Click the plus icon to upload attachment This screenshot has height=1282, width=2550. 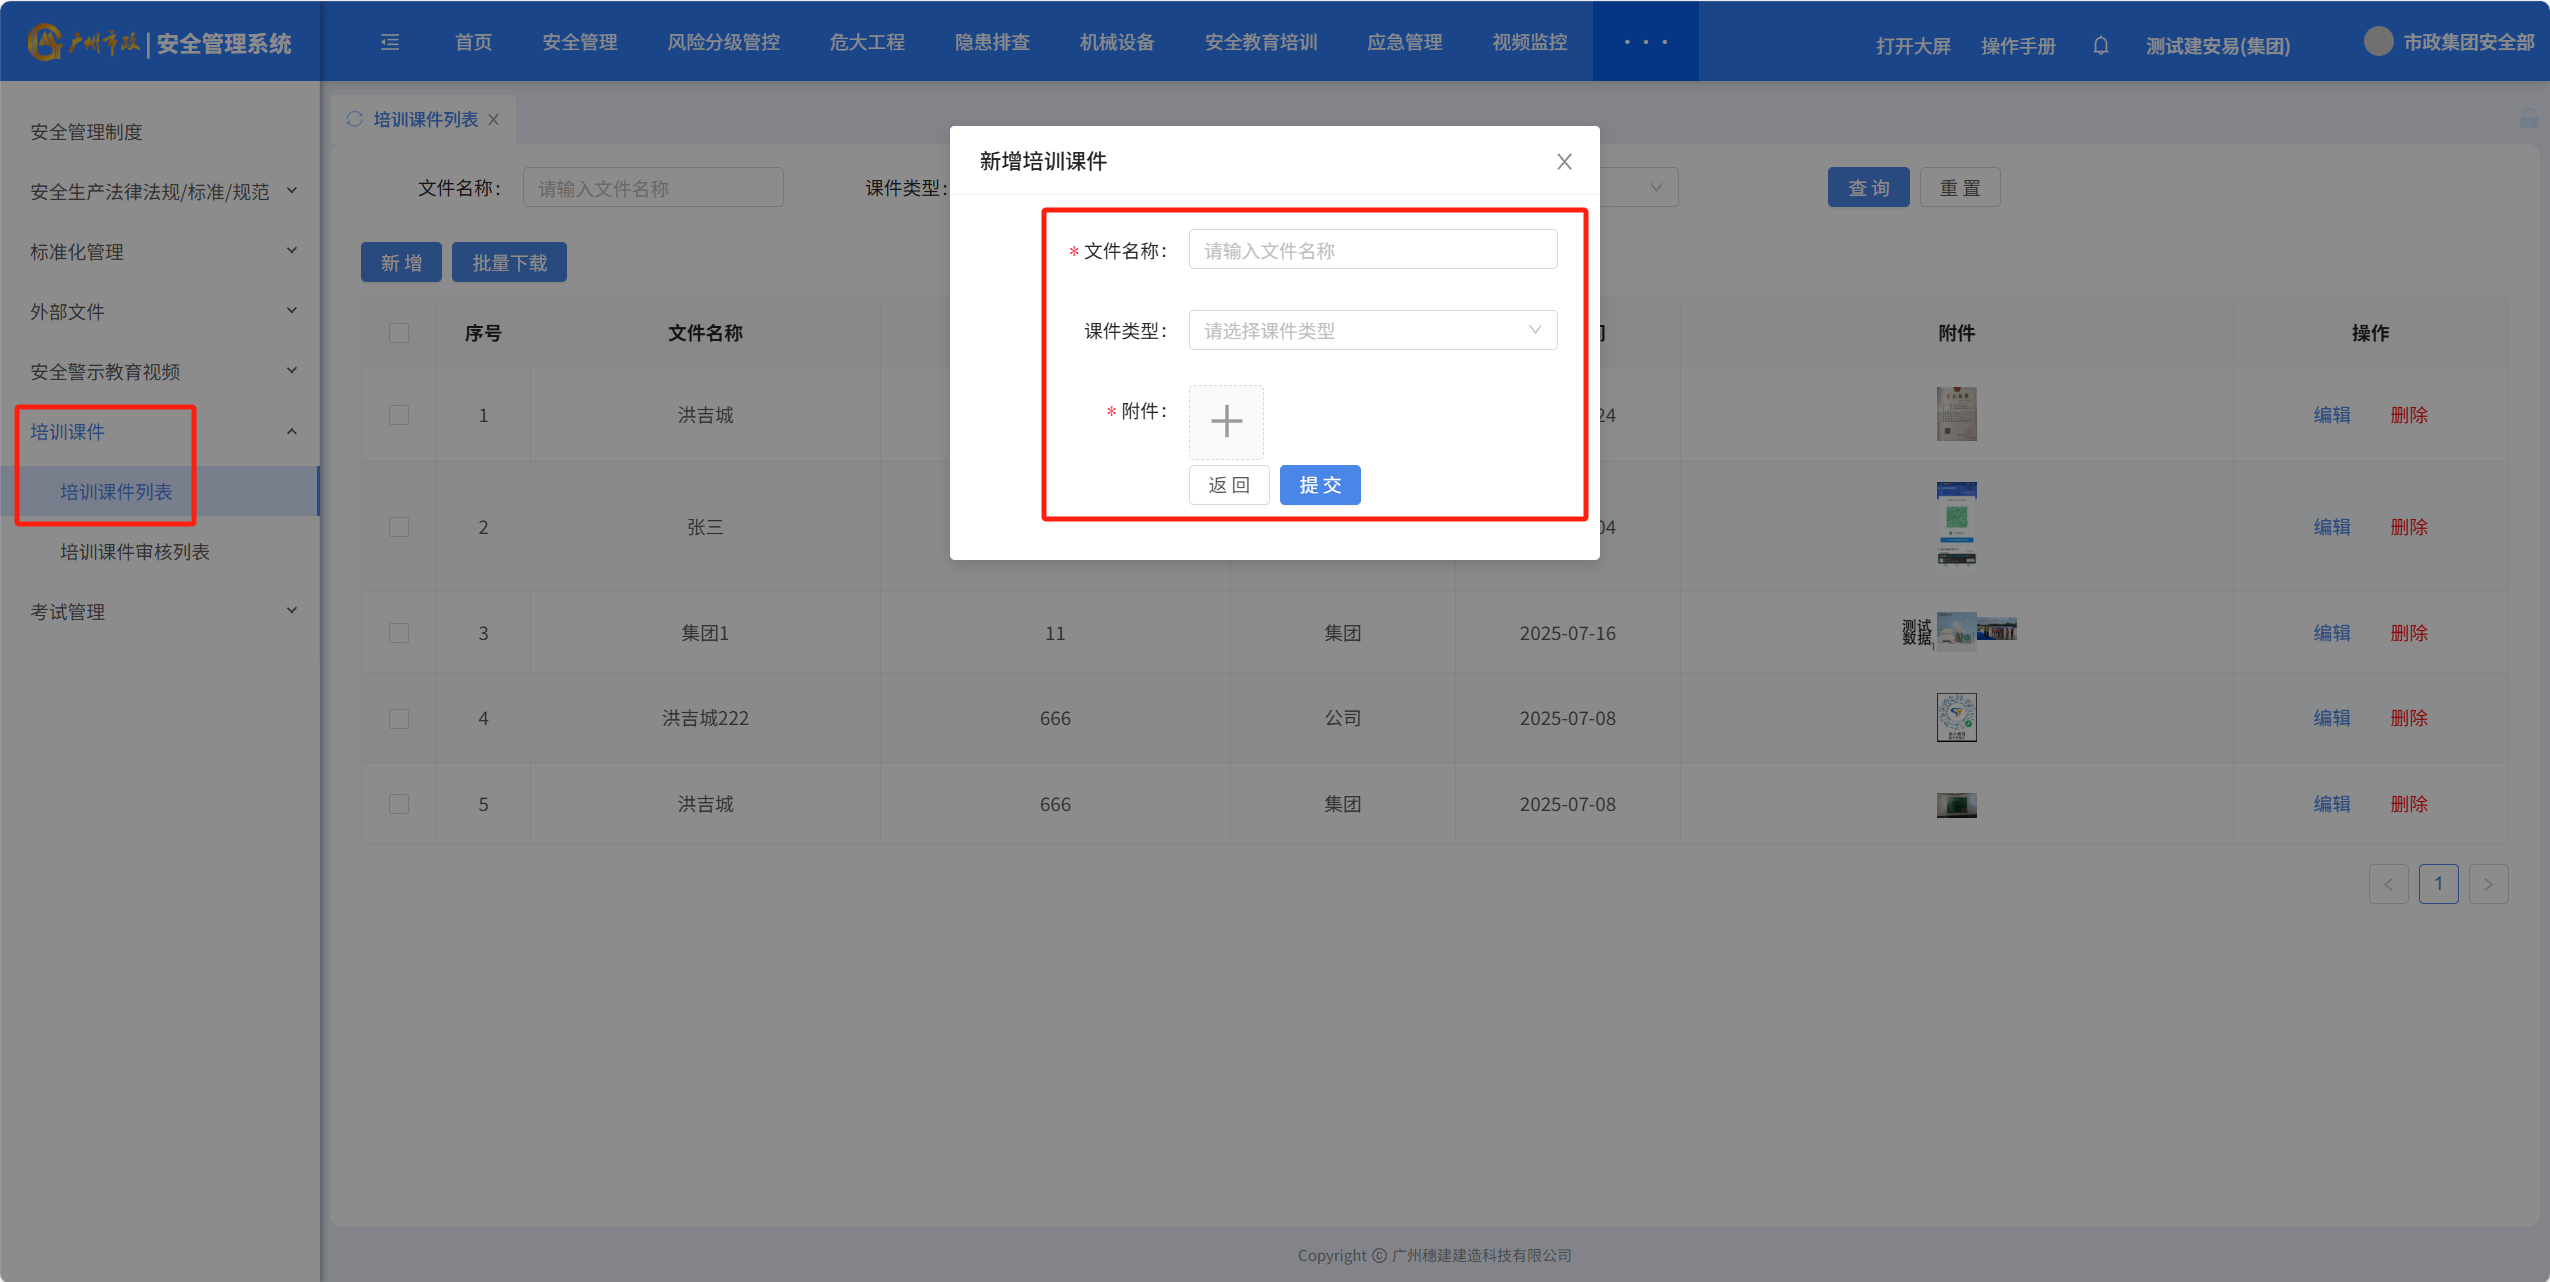[x=1226, y=421]
